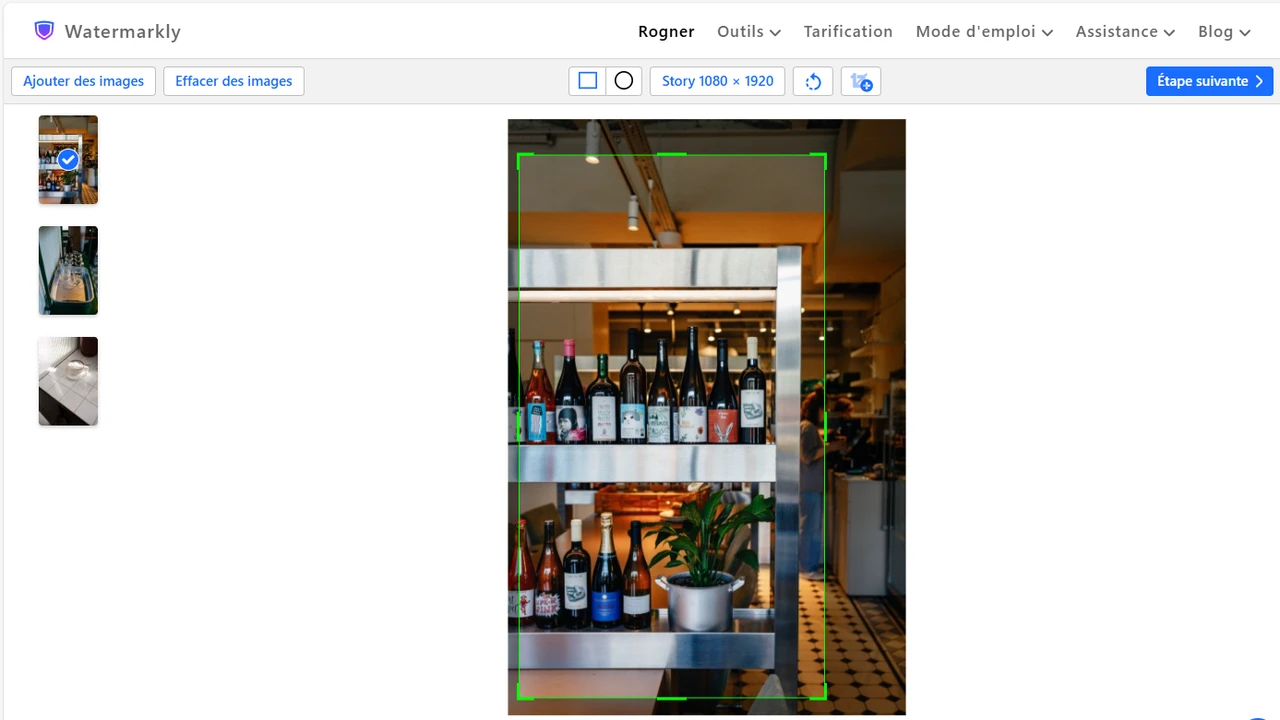The width and height of the screenshot is (1280, 720).
Task: Click the Effacer des images button
Action: click(x=233, y=81)
